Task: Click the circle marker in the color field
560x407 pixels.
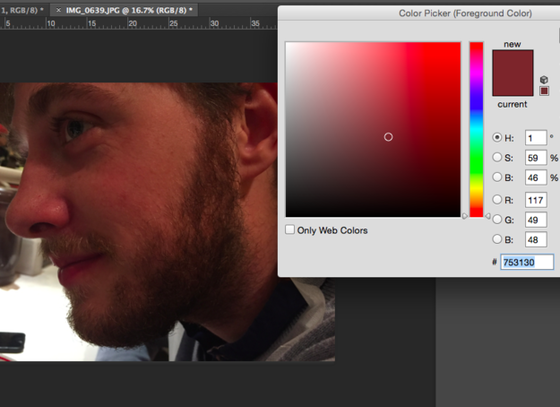Action: click(388, 137)
